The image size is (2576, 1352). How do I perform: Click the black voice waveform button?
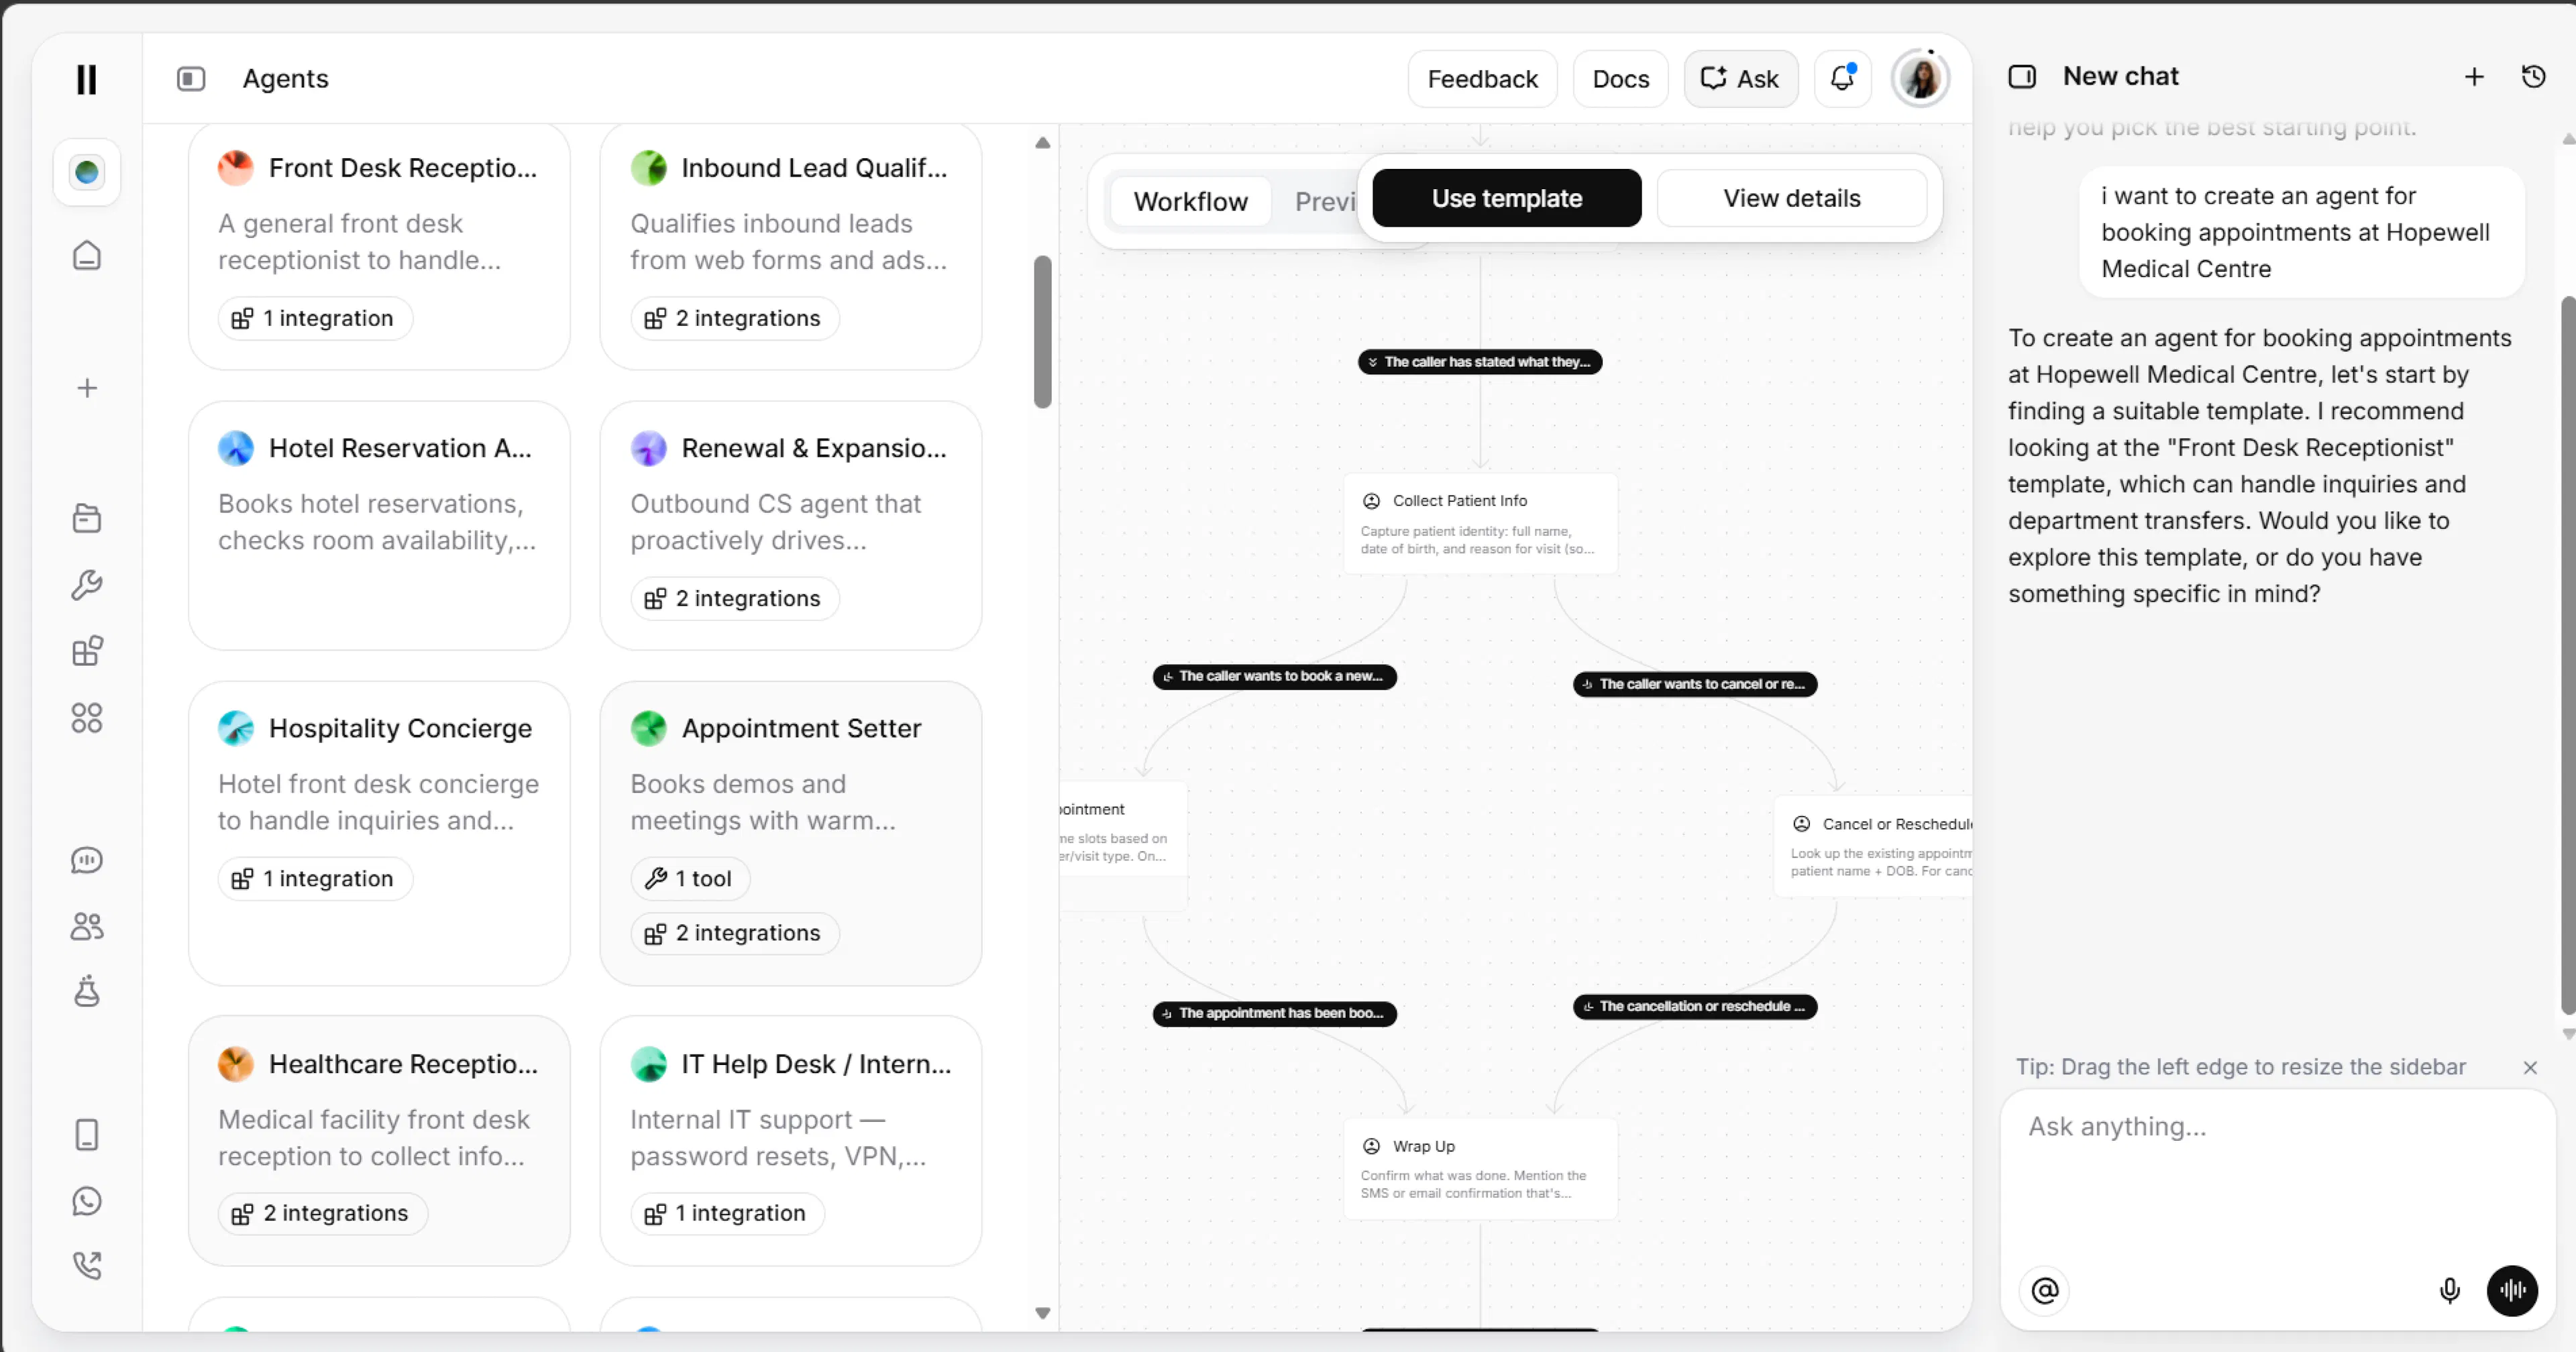2512,1291
